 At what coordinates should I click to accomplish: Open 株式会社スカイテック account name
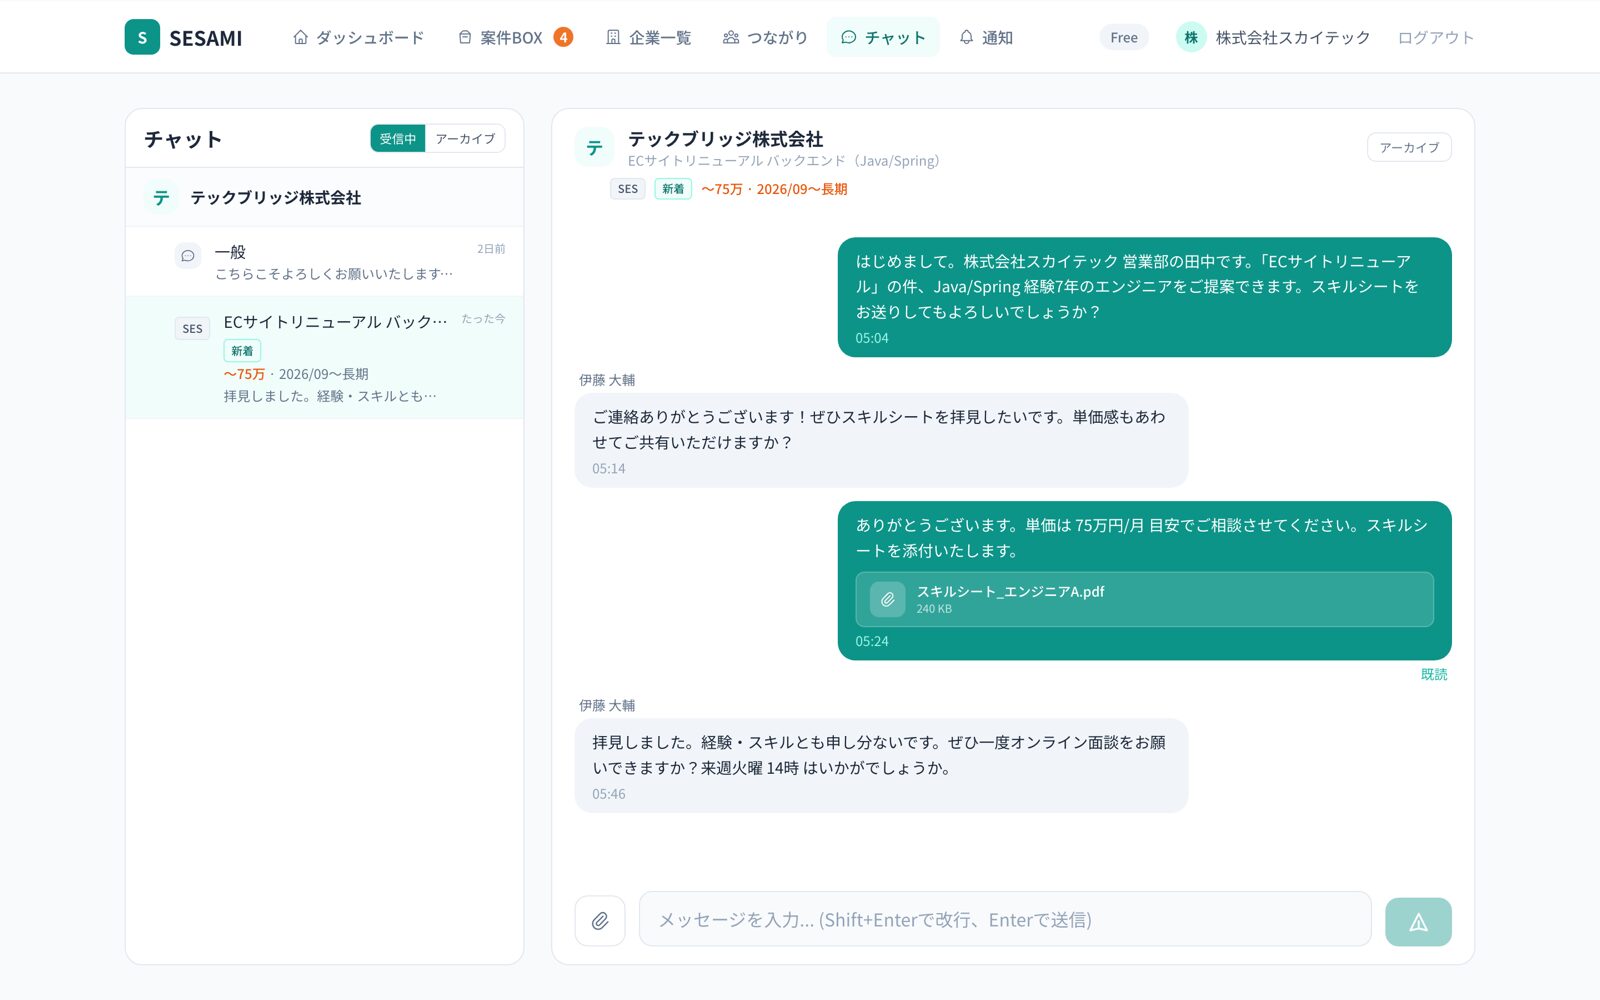(x=1293, y=37)
